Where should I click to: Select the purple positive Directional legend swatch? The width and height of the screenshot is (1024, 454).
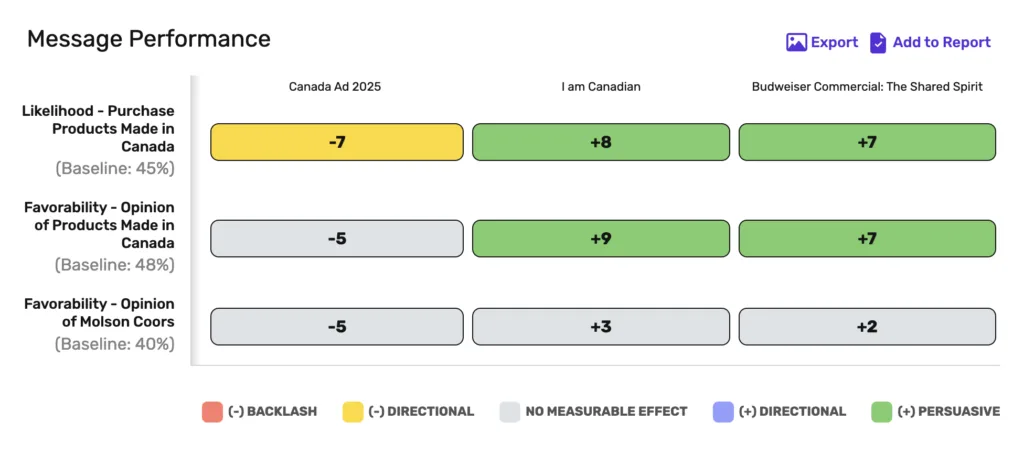723,412
